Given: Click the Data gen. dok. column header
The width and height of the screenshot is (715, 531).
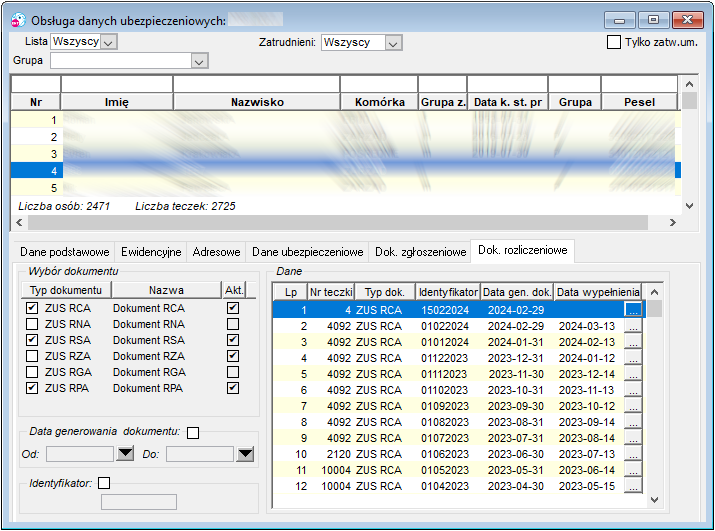Looking at the screenshot, I should pyautogui.click(x=517, y=292).
